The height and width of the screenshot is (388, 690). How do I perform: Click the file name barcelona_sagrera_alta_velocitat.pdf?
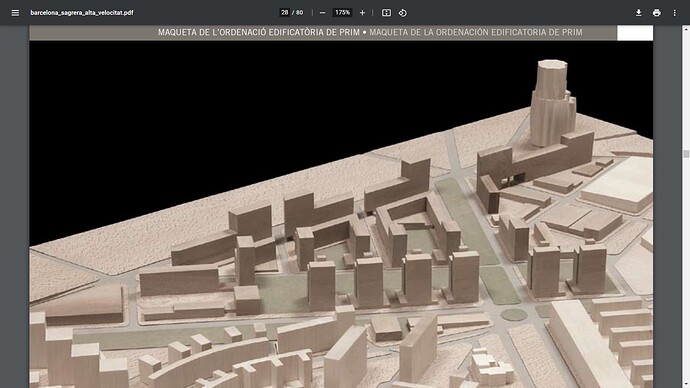[x=82, y=13]
